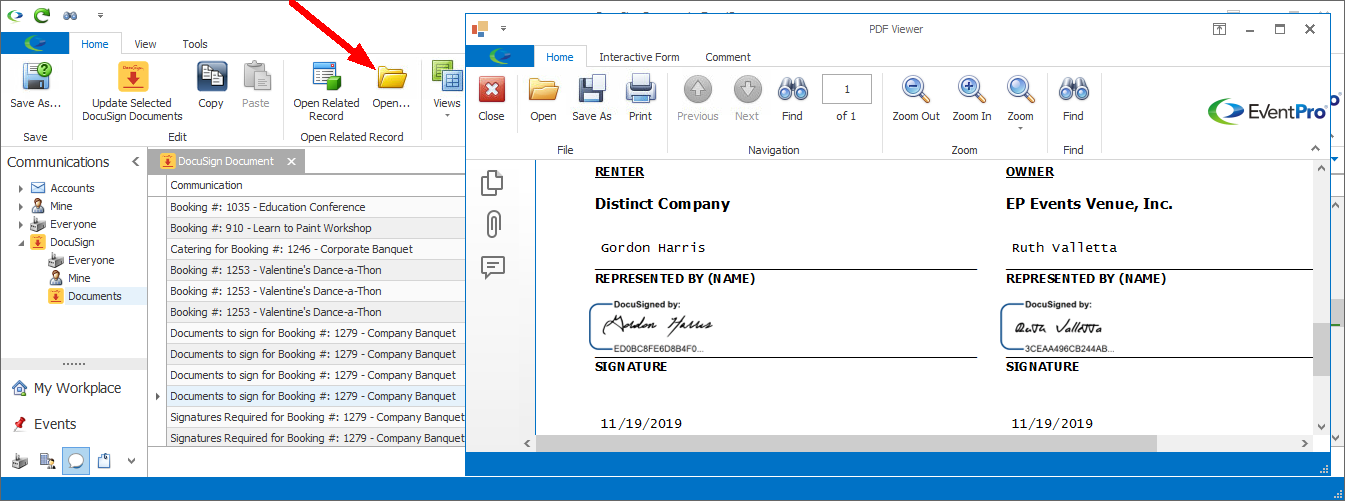Switch to the Comment tab

[x=728, y=57]
